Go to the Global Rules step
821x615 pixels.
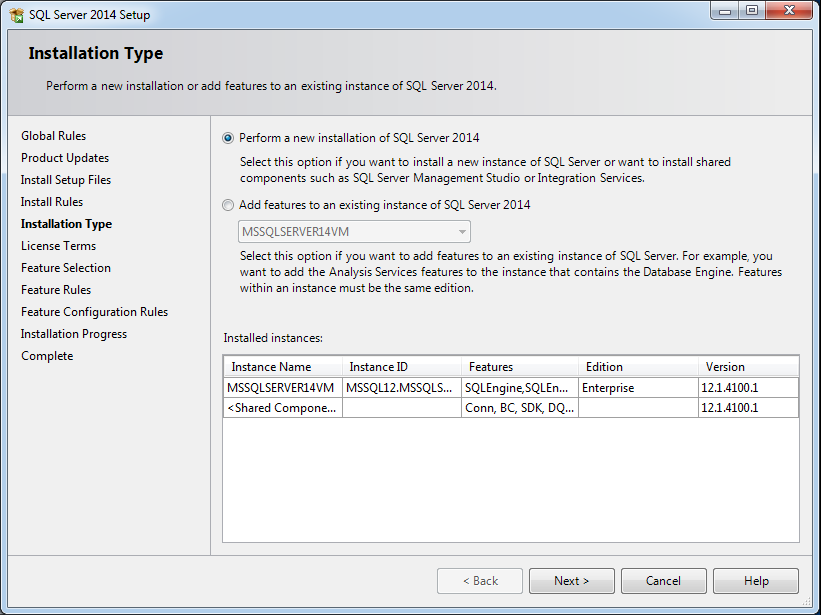pyautogui.click(x=53, y=136)
